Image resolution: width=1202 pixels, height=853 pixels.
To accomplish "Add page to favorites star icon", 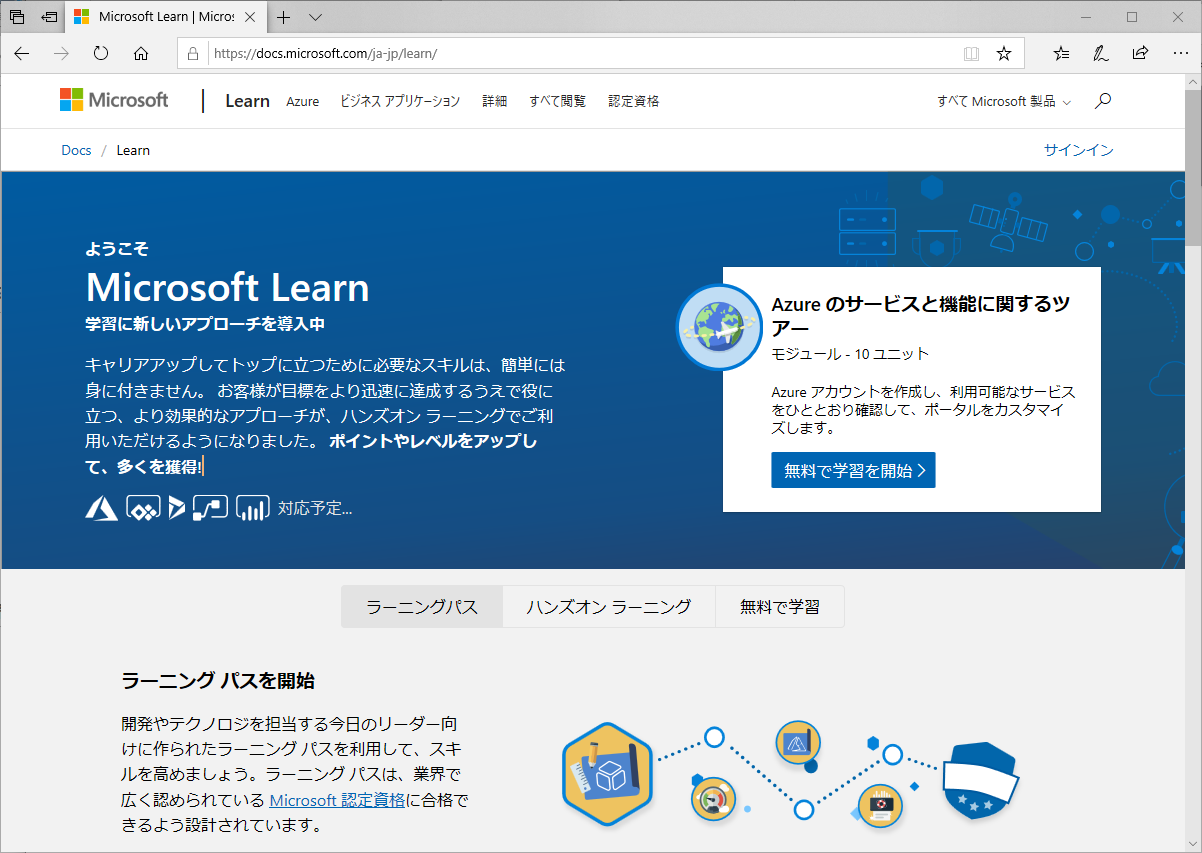I will (x=1004, y=54).
